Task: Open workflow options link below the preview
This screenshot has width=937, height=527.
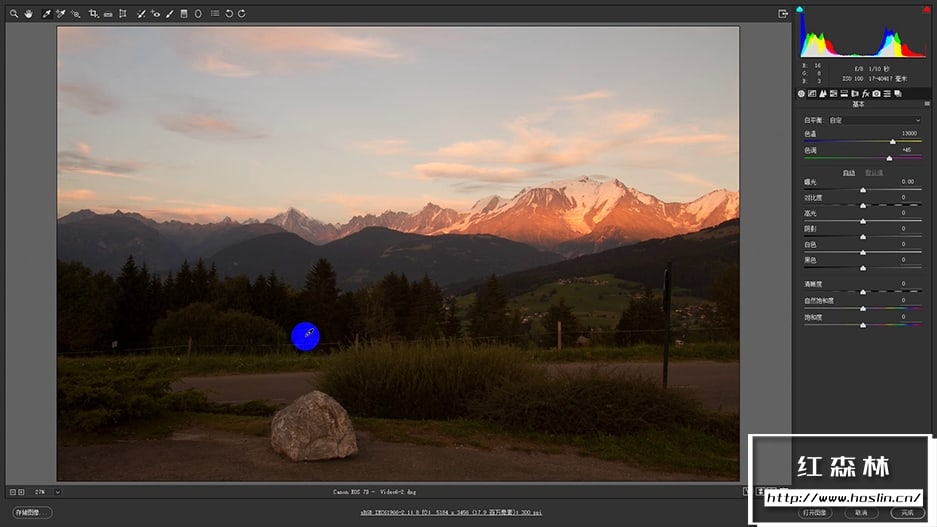Action: click(x=451, y=513)
